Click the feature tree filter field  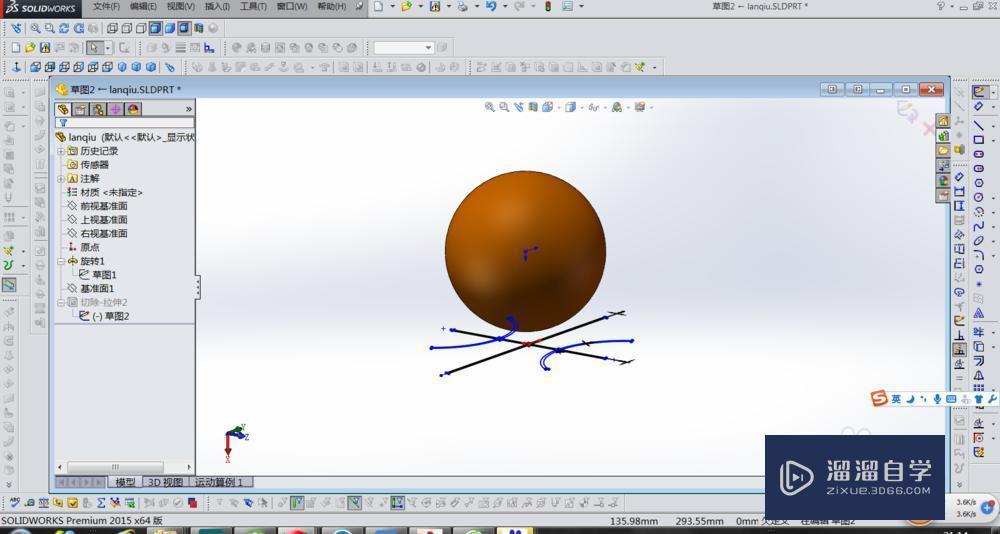click(125, 122)
